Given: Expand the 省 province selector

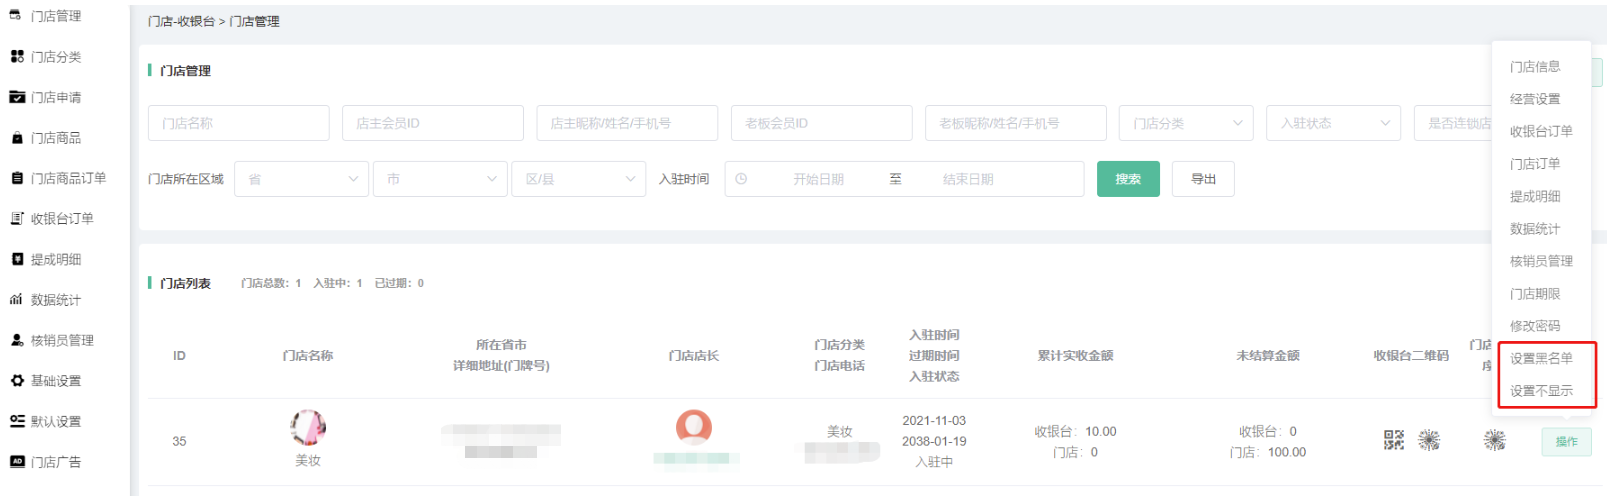Looking at the screenshot, I should pyautogui.click(x=301, y=179).
